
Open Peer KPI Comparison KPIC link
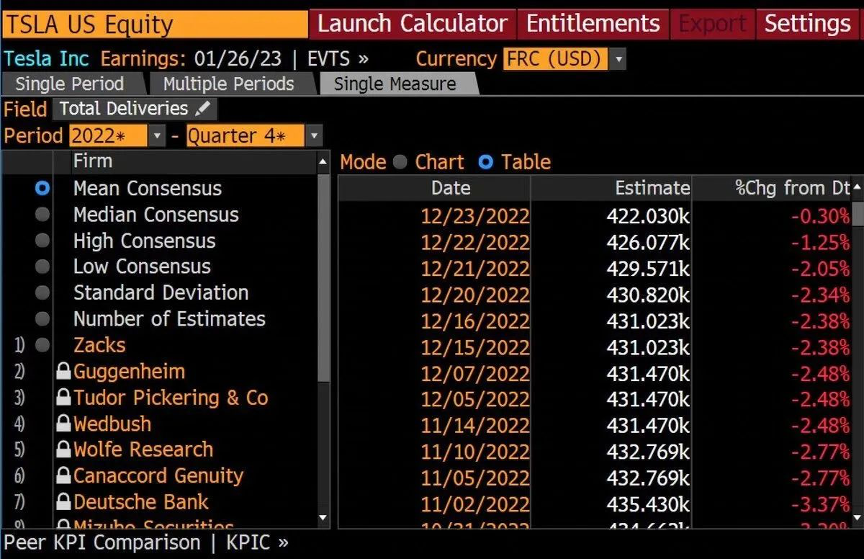coord(145,543)
